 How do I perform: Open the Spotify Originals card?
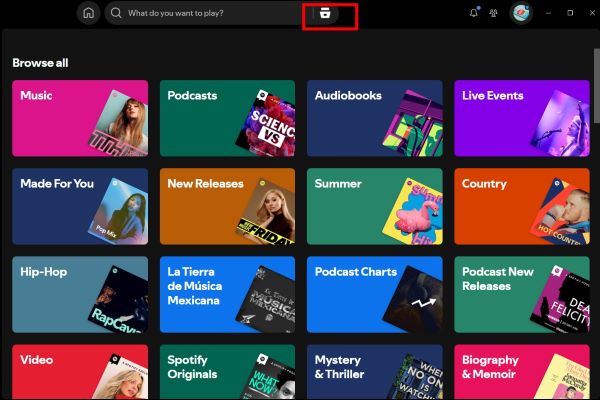pyautogui.click(x=227, y=372)
